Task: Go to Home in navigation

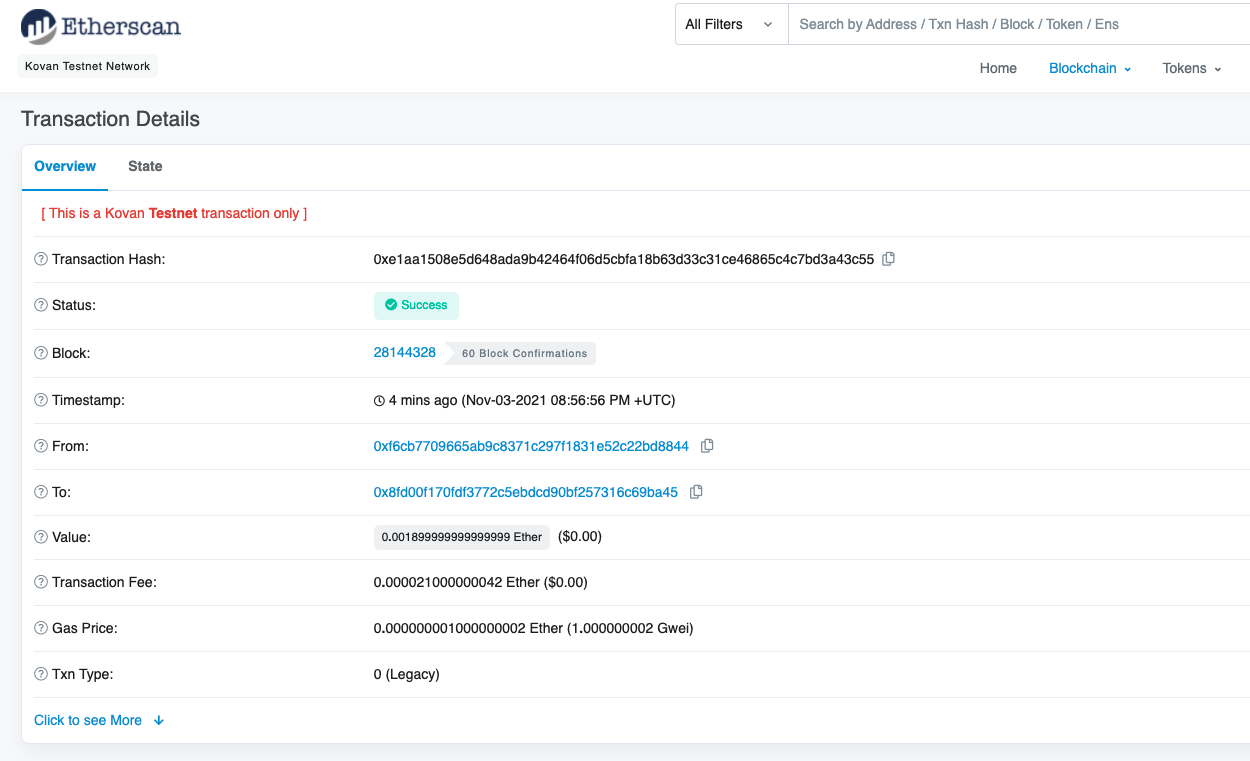Action: [x=998, y=68]
